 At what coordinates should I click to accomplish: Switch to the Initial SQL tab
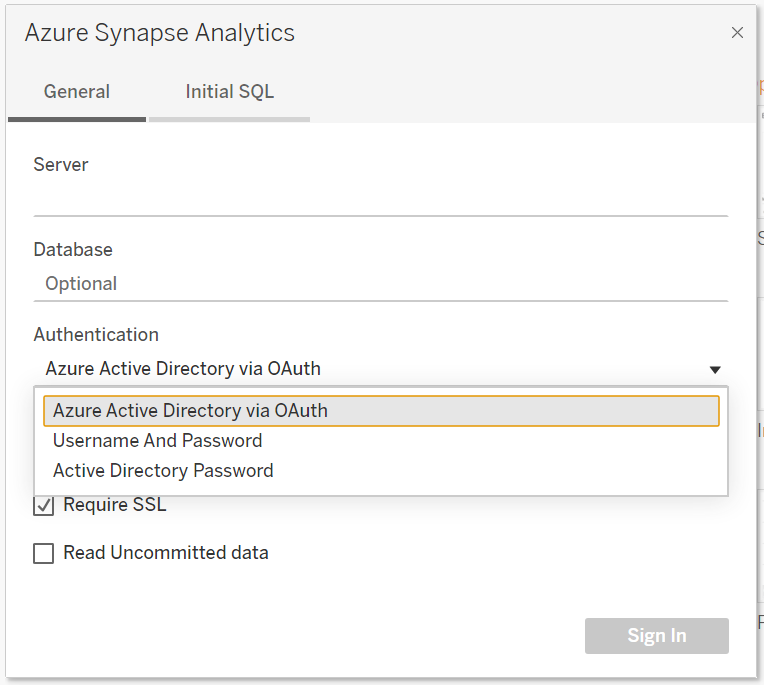click(x=229, y=92)
